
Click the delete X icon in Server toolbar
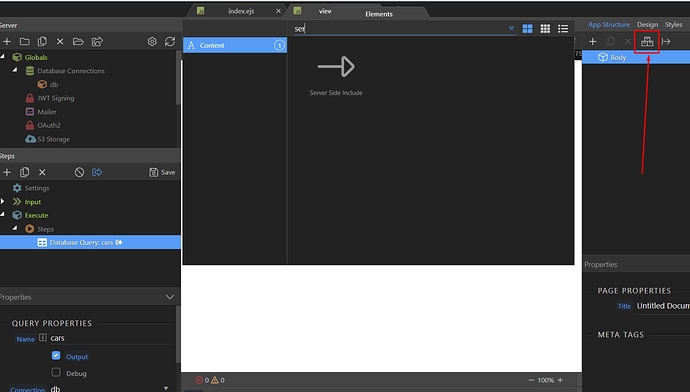tap(60, 41)
